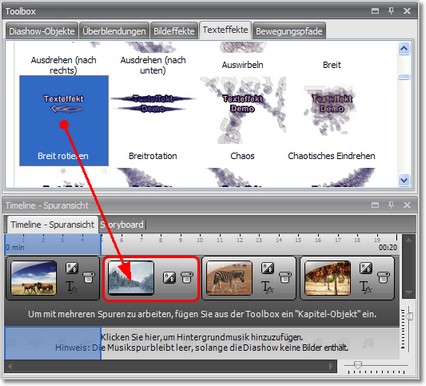This screenshot has width=426, height=386.
Task: Click the Breit effect label
Action: pyautogui.click(x=332, y=65)
